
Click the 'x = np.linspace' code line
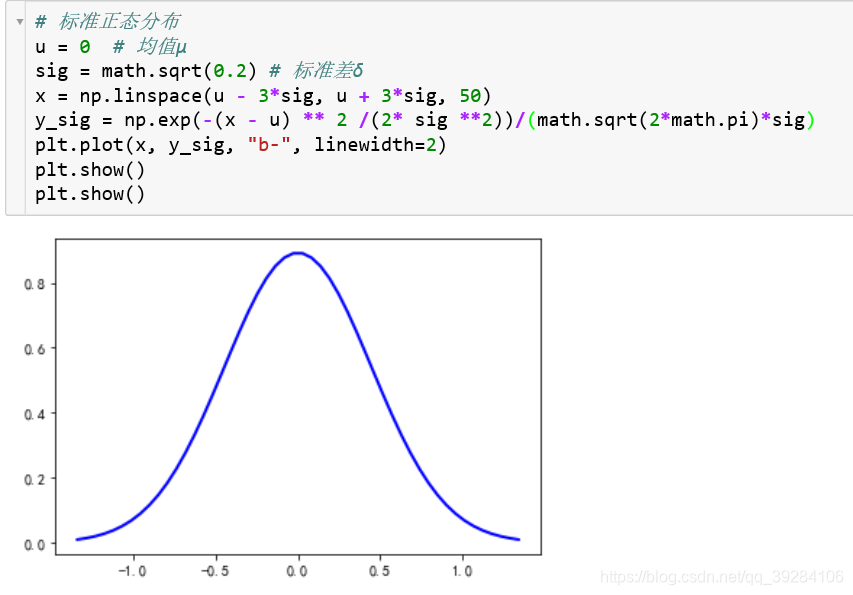point(263,96)
